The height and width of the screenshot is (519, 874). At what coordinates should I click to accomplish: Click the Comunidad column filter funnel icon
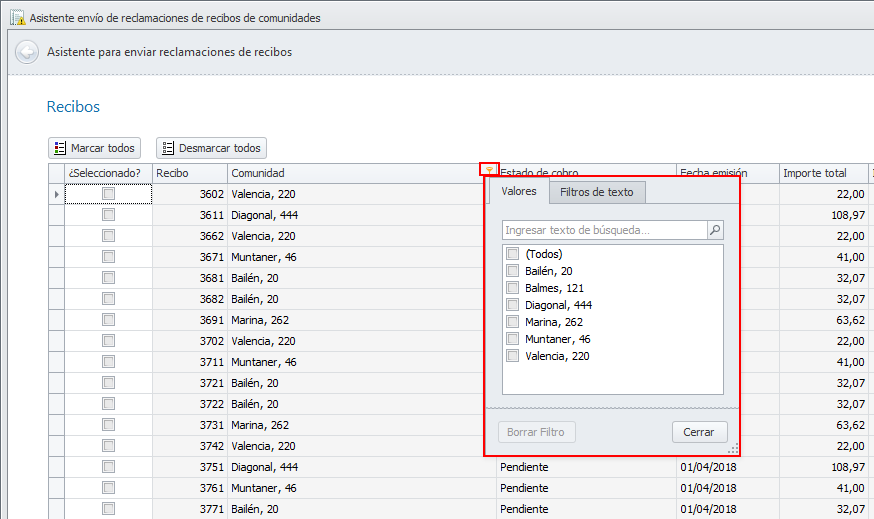[x=488, y=172]
